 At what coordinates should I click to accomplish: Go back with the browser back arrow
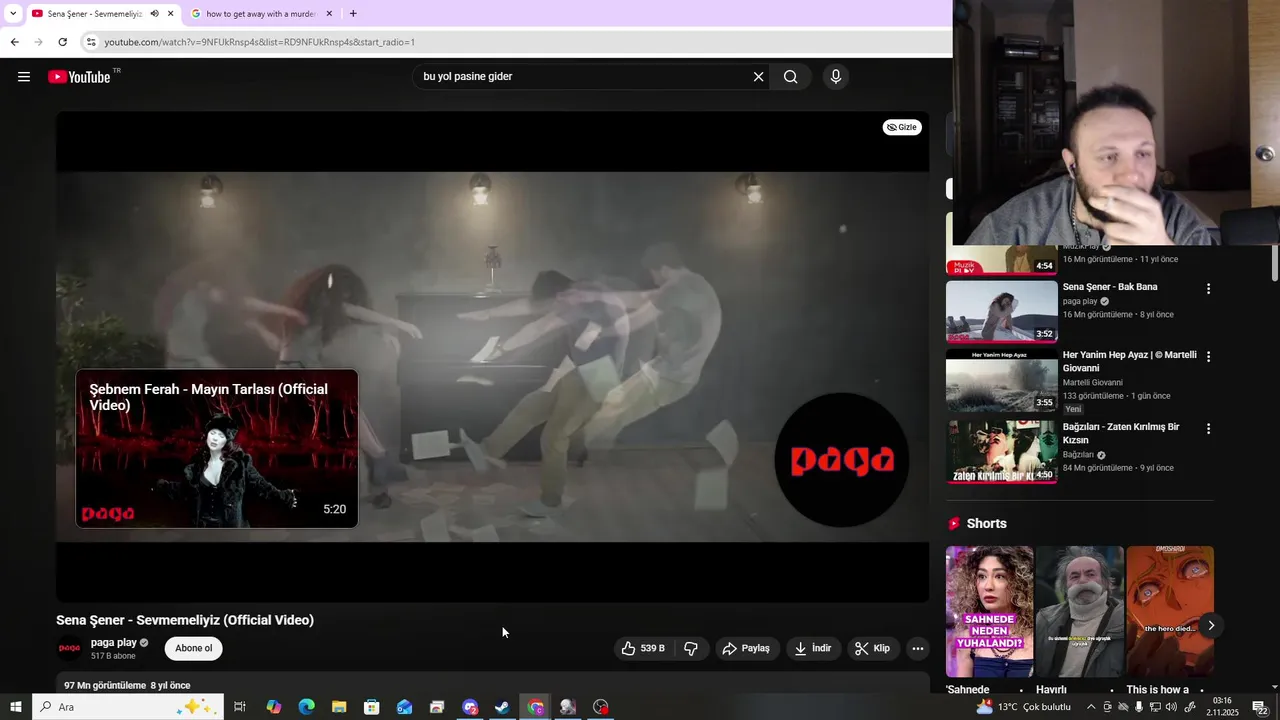coord(14,42)
